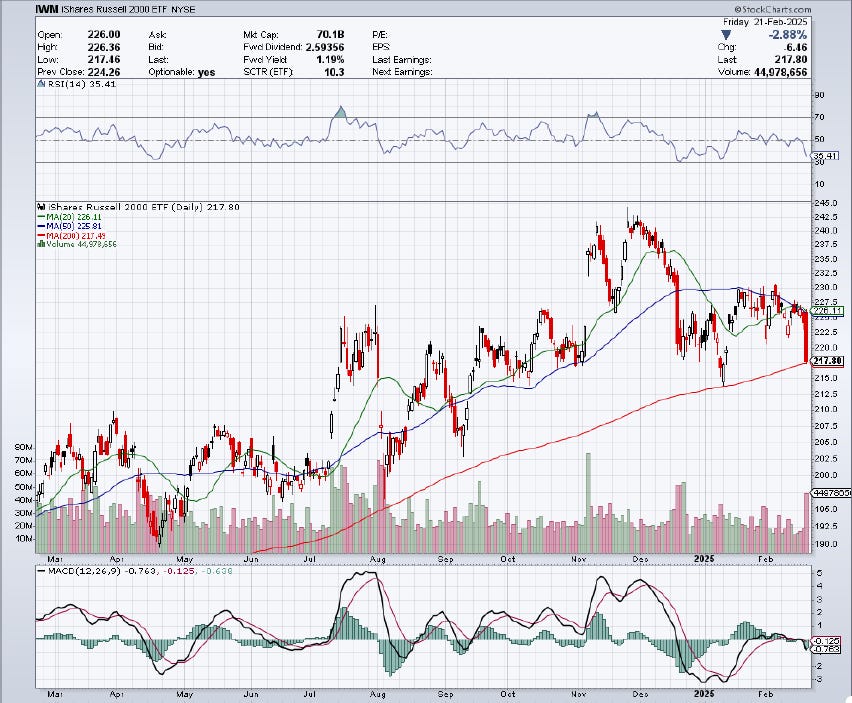Viewport: 852px width, 703px height.
Task: Click the MA(200) 217.49 legend entry
Action: pyautogui.click(x=72, y=236)
